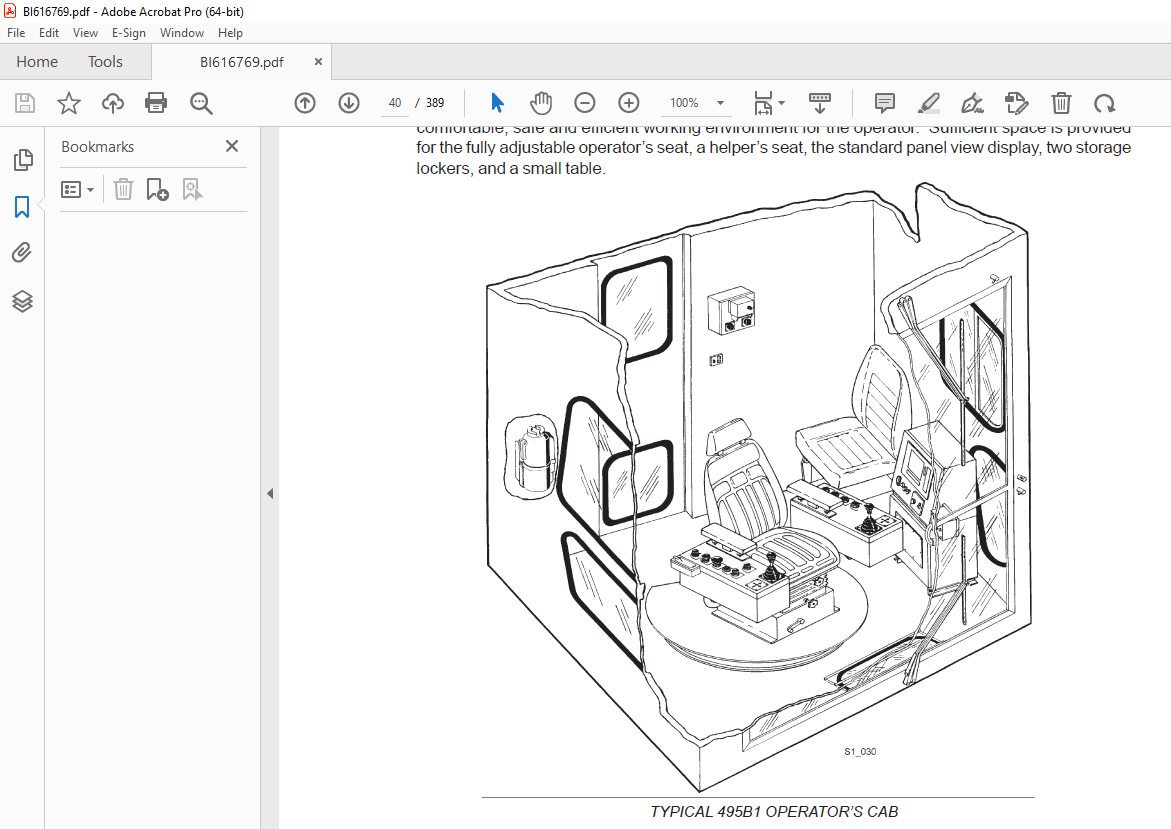Image resolution: width=1171 pixels, height=829 pixels.
Task: Zoom out with minus button
Action: click(585, 103)
